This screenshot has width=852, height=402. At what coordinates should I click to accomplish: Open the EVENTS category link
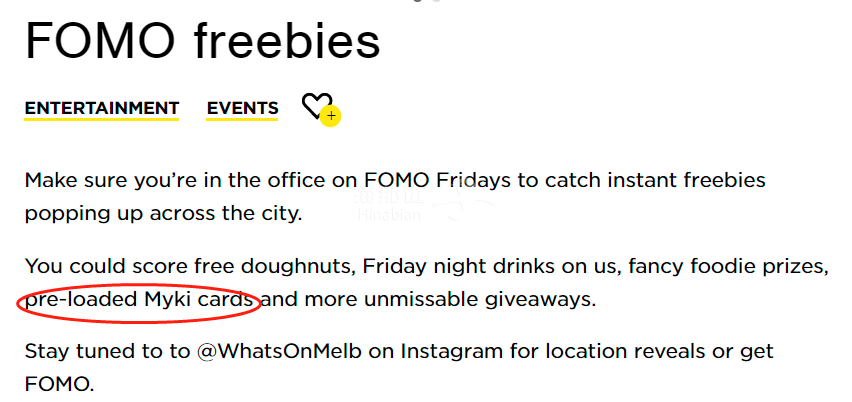click(x=242, y=108)
